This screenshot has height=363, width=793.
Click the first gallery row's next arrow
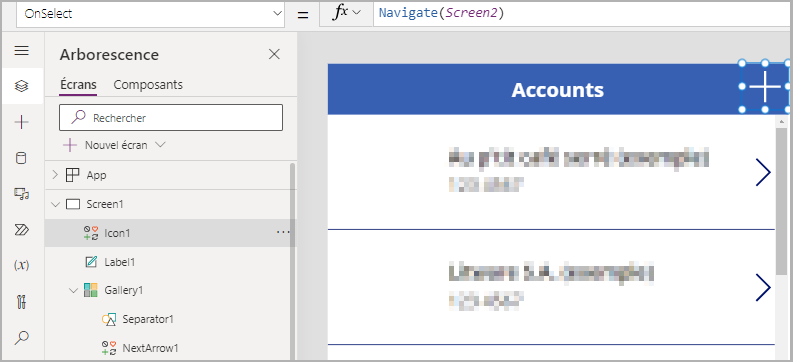tap(763, 172)
